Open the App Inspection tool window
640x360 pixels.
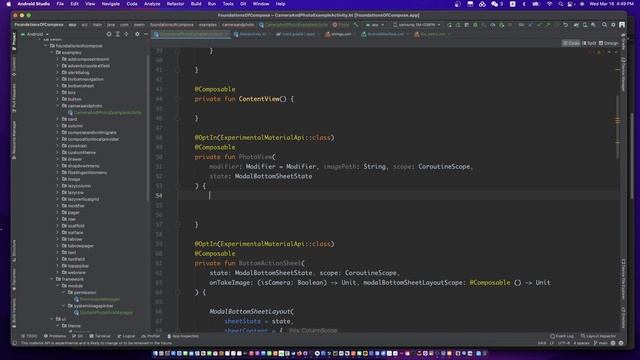tap(183, 336)
